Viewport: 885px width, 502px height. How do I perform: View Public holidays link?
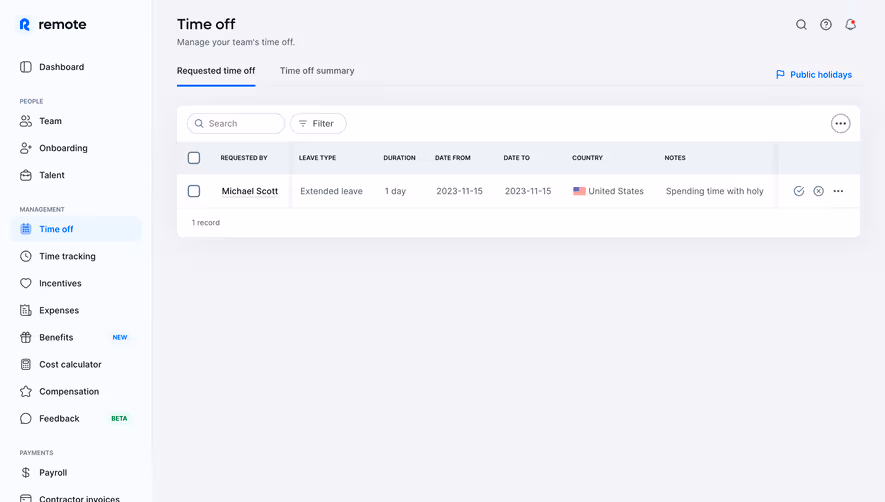[814, 75]
